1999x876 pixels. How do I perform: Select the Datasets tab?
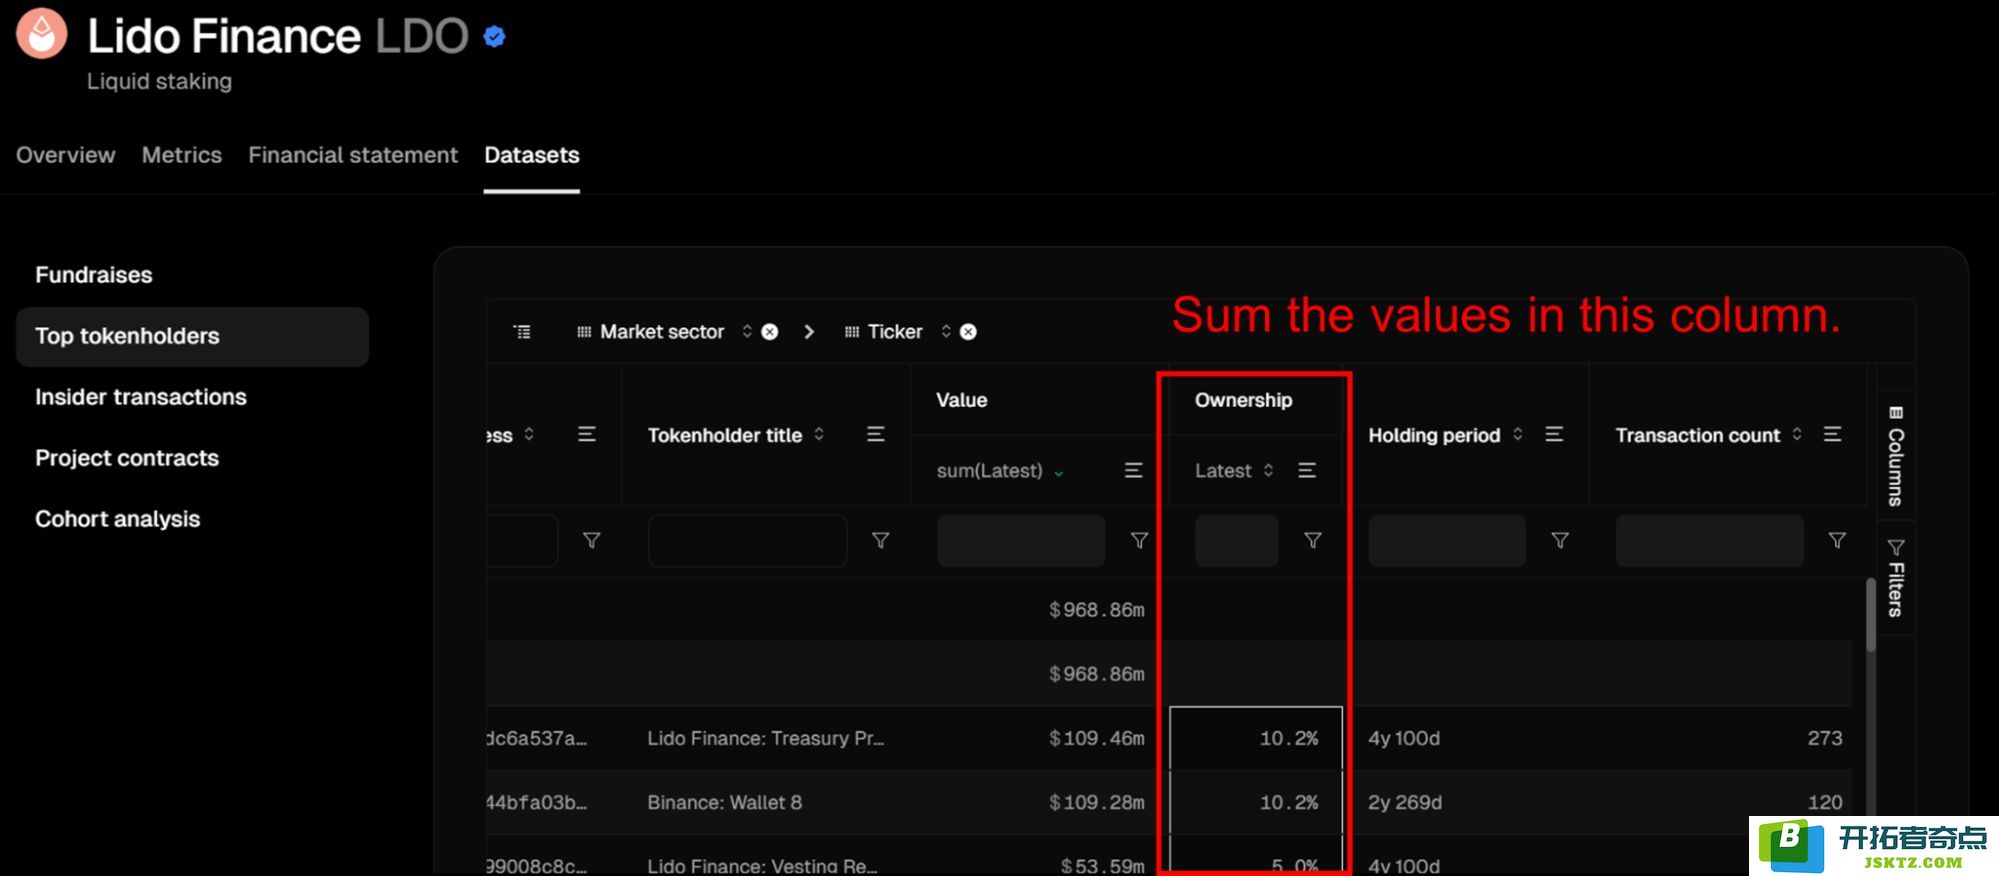(532, 155)
